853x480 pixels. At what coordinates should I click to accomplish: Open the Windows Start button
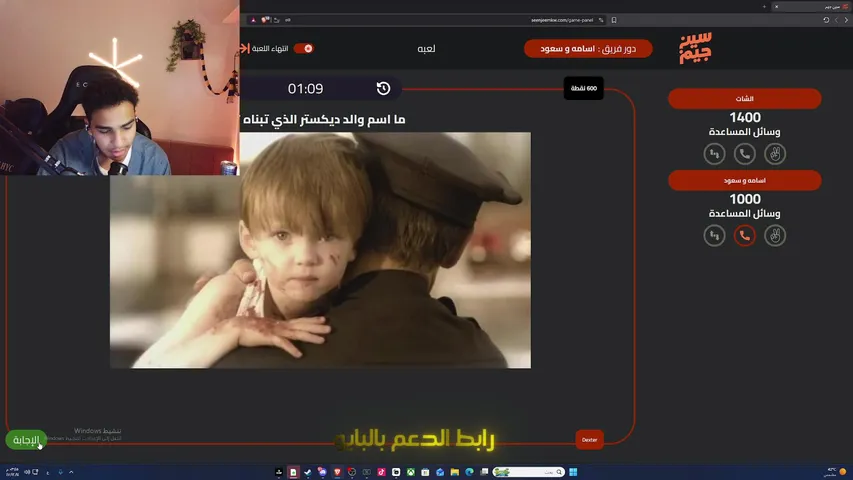[x=573, y=472]
